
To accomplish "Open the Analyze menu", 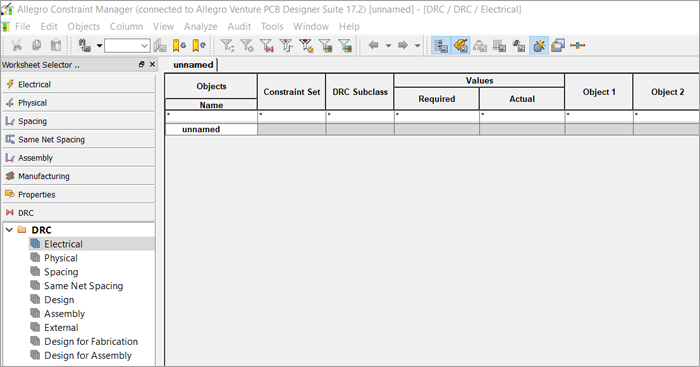I will pyautogui.click(x=200, y=26).
